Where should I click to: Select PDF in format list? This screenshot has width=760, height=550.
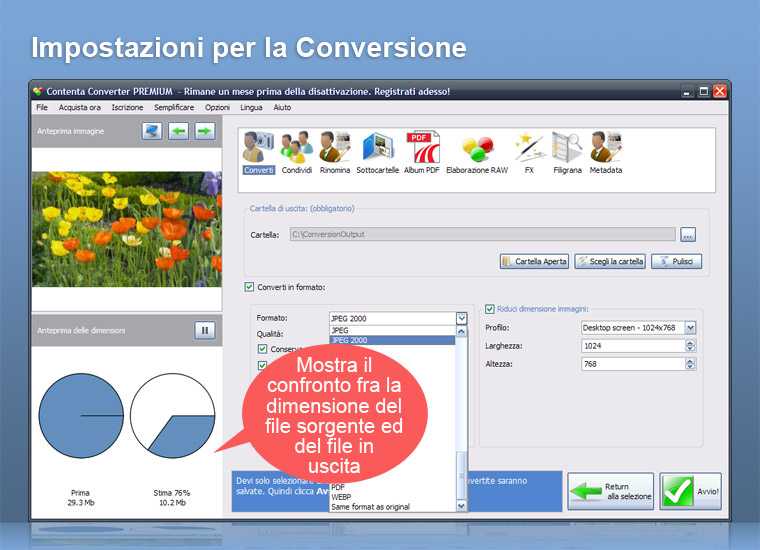click(x=392, y=487)
